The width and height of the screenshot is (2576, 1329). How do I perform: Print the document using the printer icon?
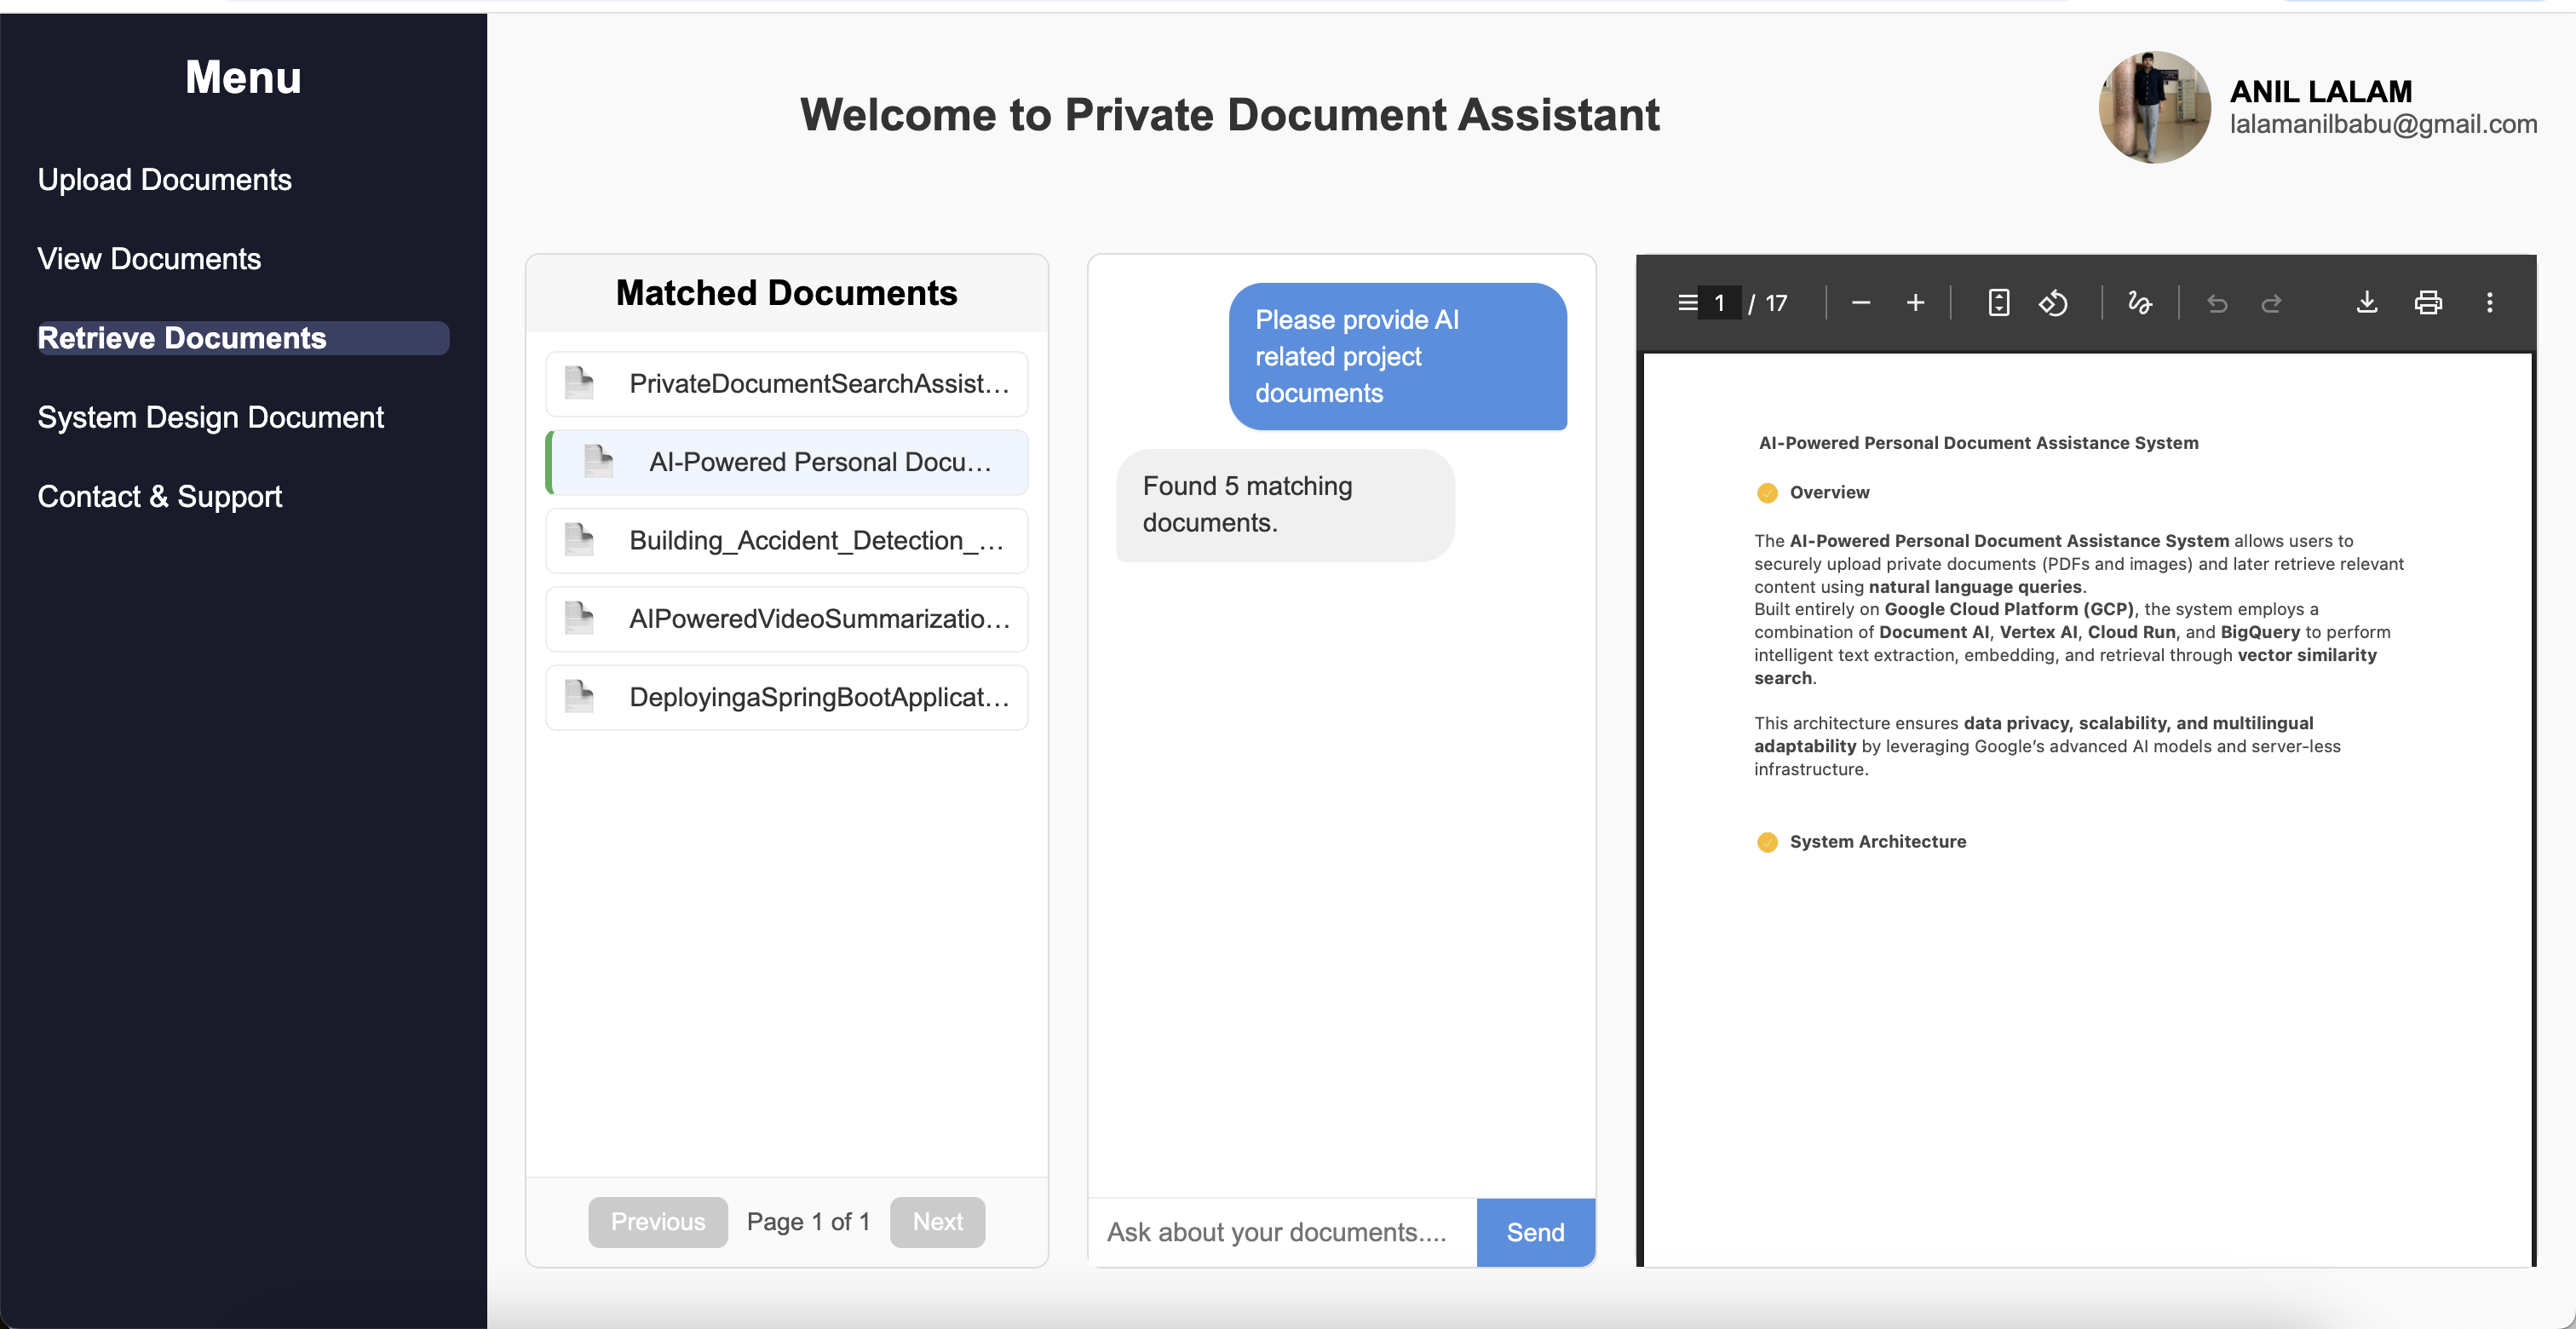(x=2428, y=302)
